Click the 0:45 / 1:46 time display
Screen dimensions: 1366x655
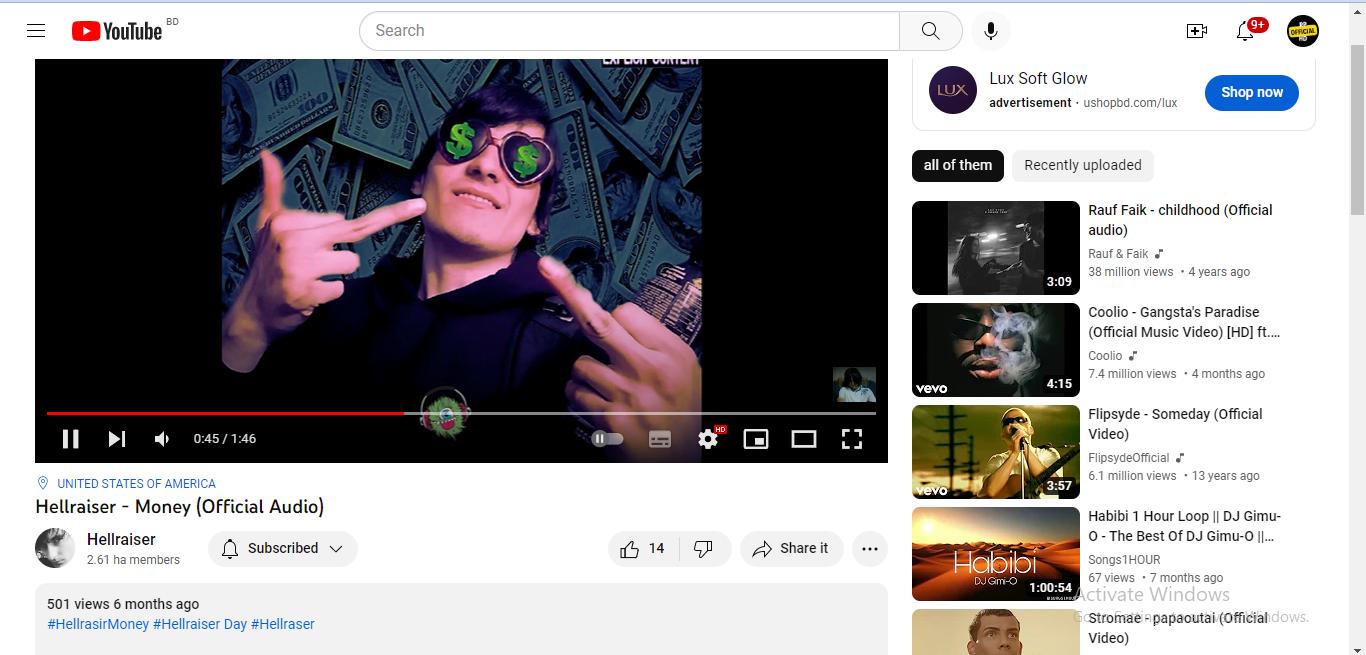(x=225, y=439)
